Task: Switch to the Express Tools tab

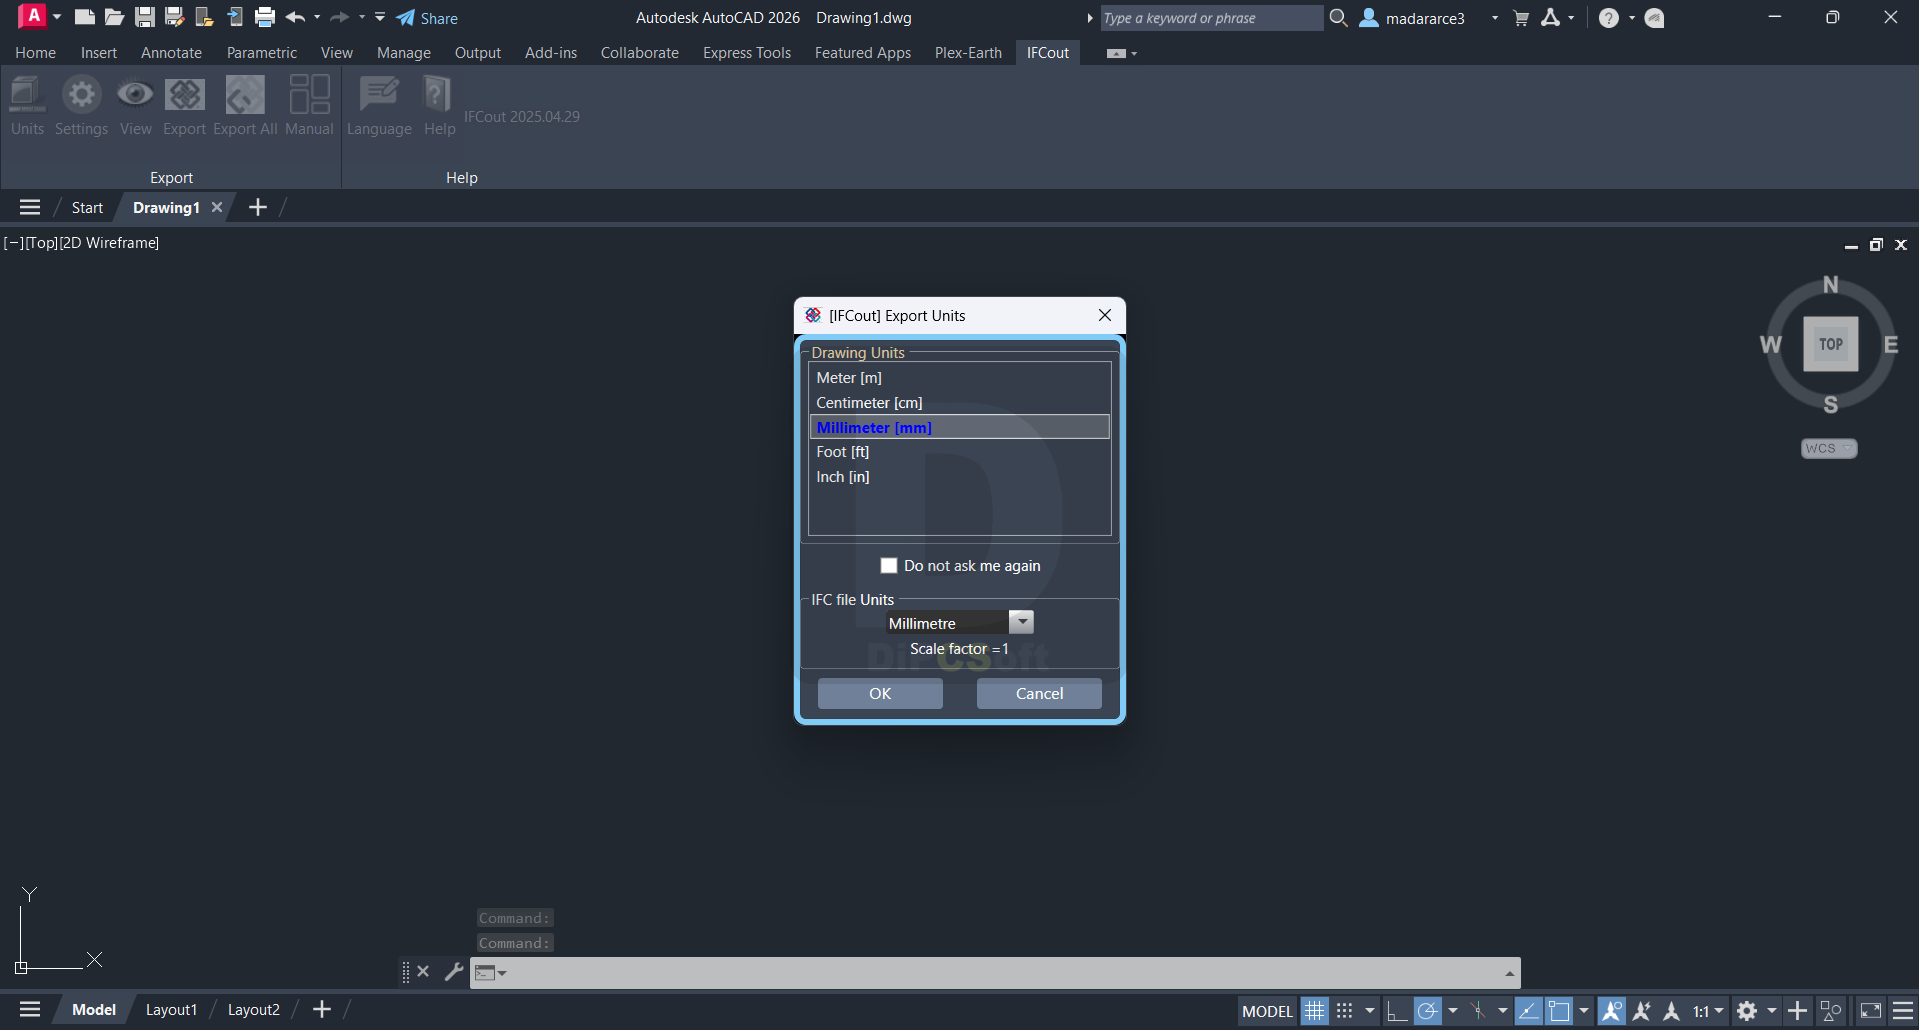Action: (x=746, y=52)
